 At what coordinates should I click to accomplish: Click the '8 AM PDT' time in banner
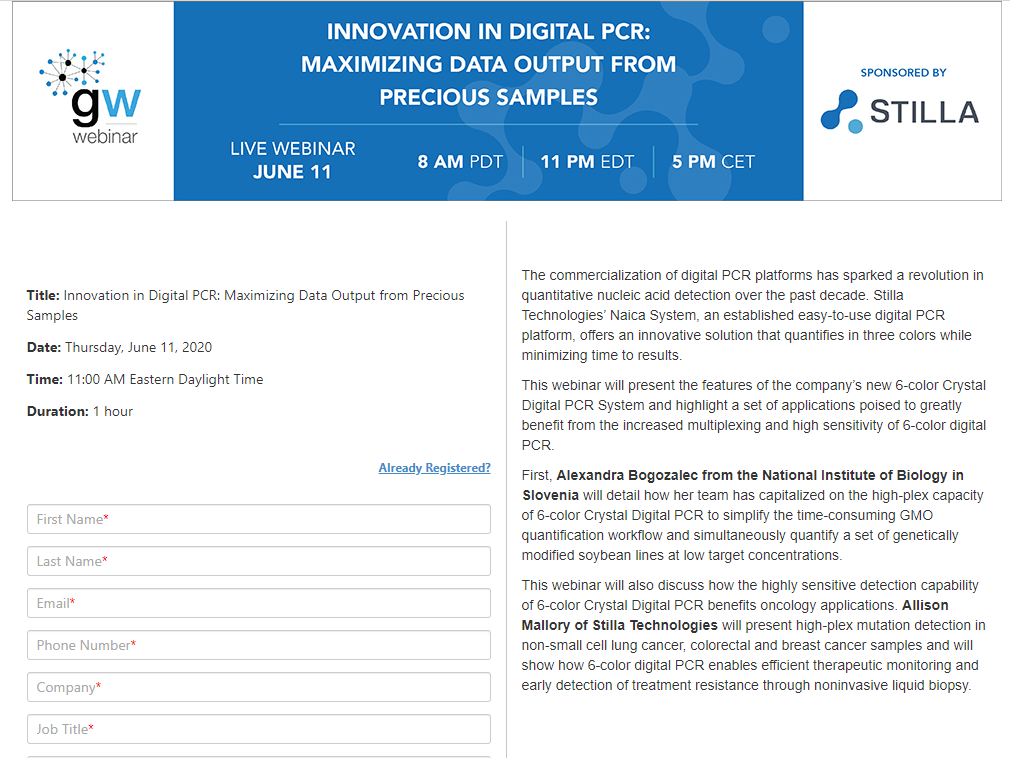click(460, 162)
